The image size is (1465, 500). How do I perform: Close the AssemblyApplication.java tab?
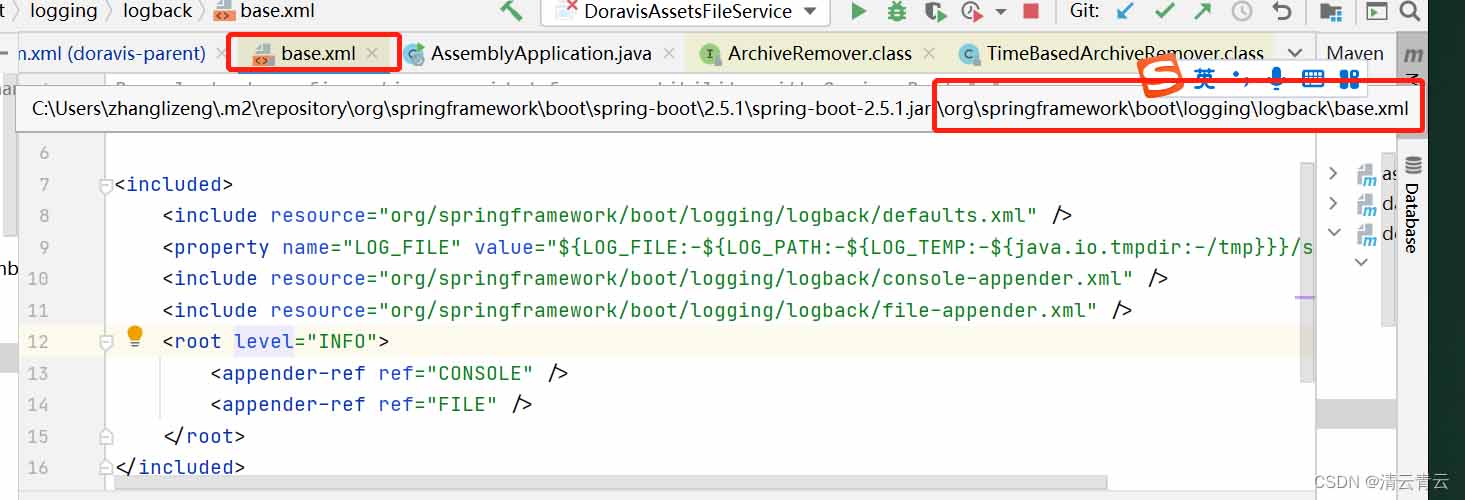pos(669,53)
